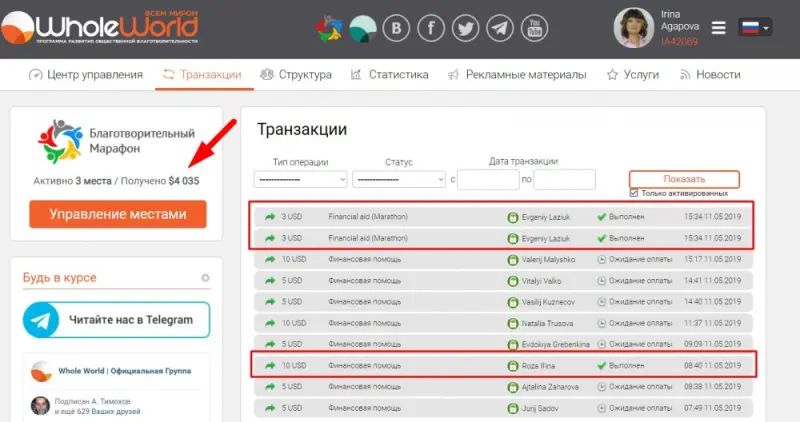Open the teal round globe icon in header
Viewport: 800px width, 422px height.
click(x=363, y=28)
